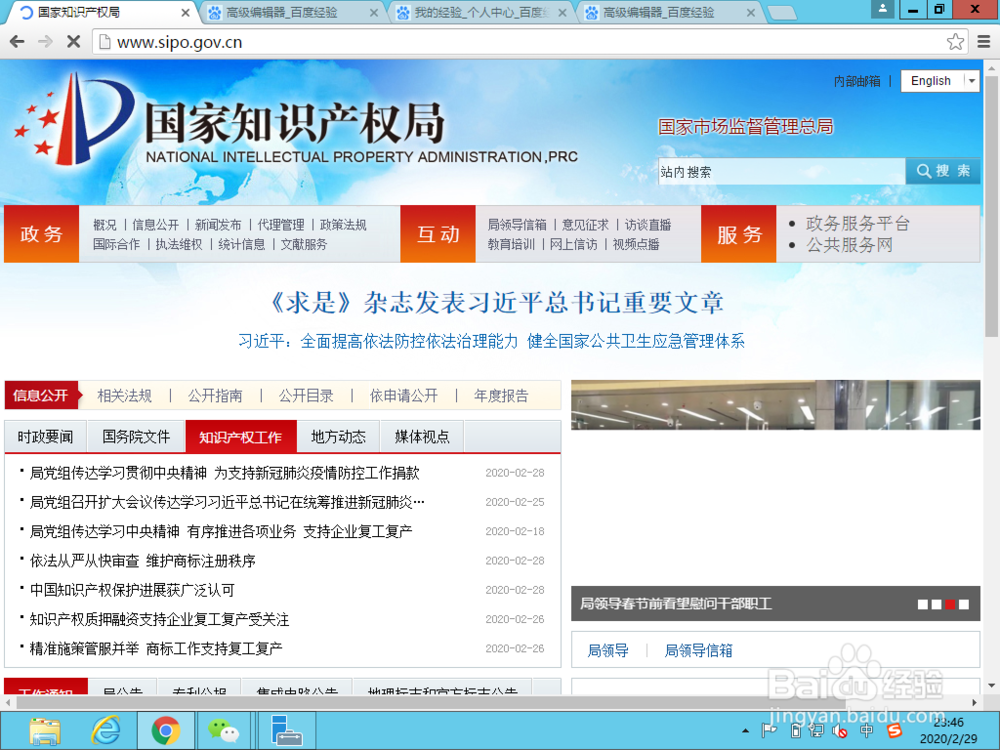Open the 政务 red section button
This screenshot has height=750, width=1000.
click(41, 234)
